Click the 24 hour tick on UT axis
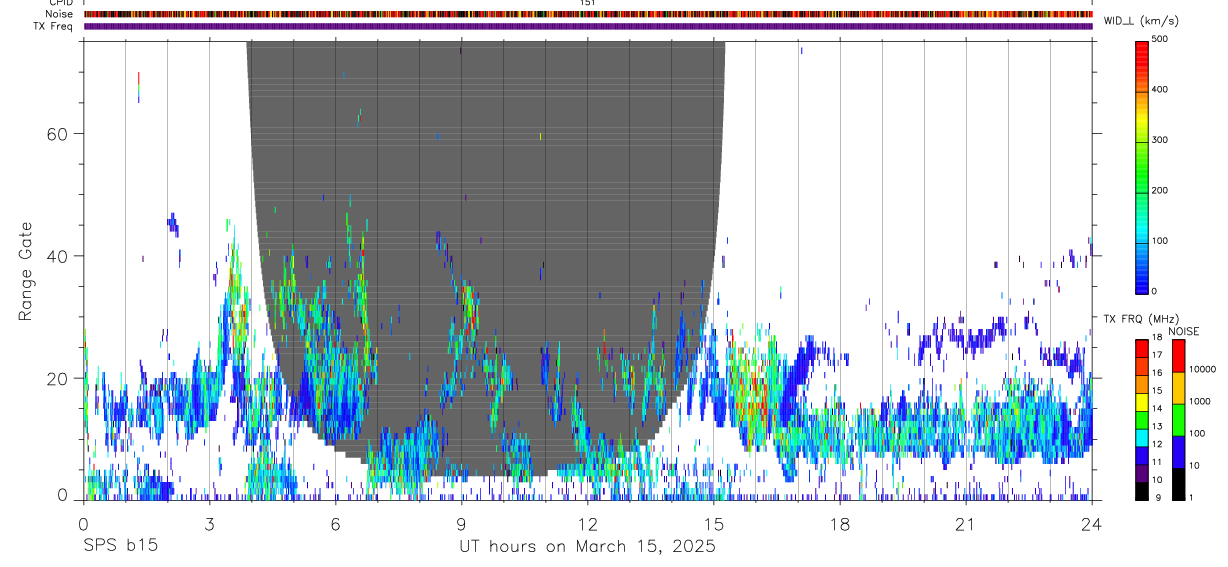Screen dimensions: 1228x567 pos(1091,523)
